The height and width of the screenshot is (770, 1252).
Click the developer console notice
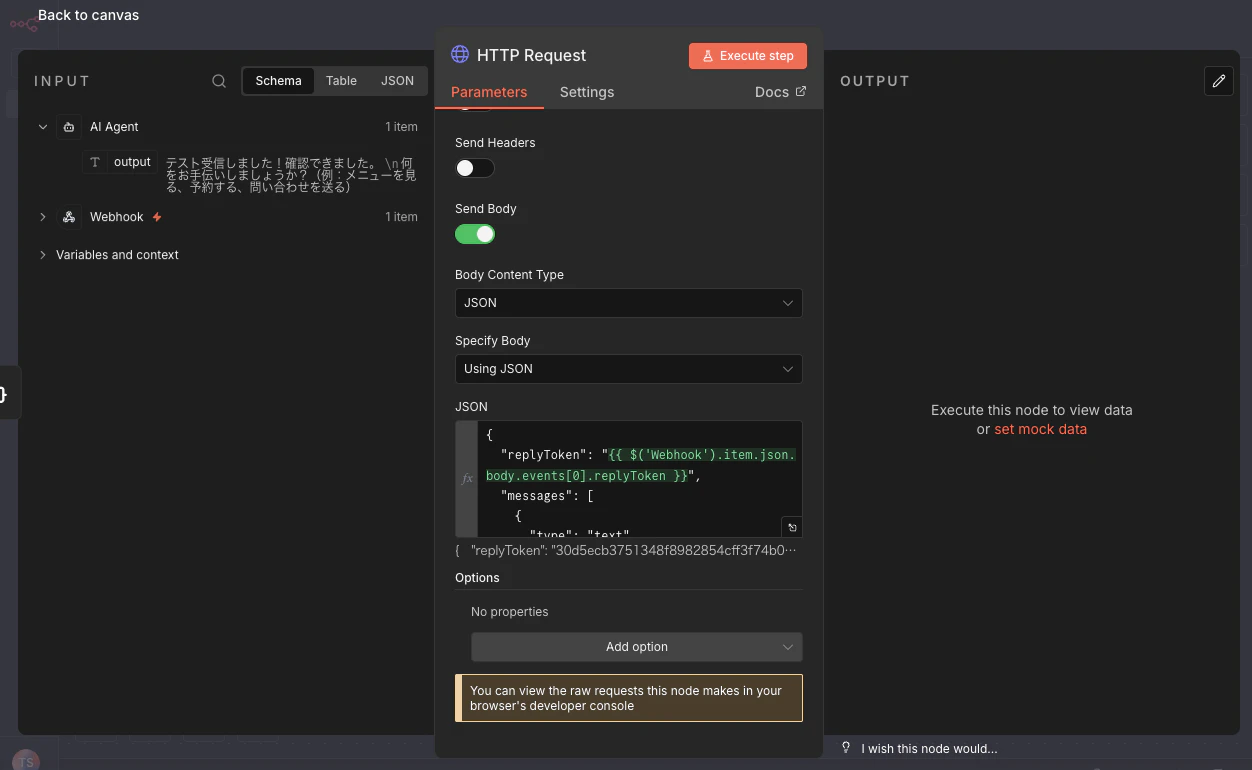pyautogui.click(x=629, y=698)
